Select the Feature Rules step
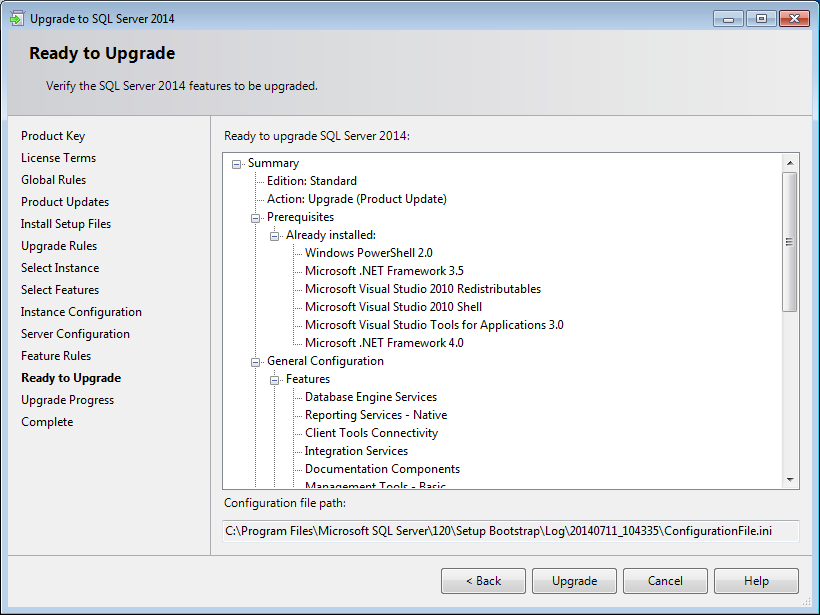 [56, 356]
